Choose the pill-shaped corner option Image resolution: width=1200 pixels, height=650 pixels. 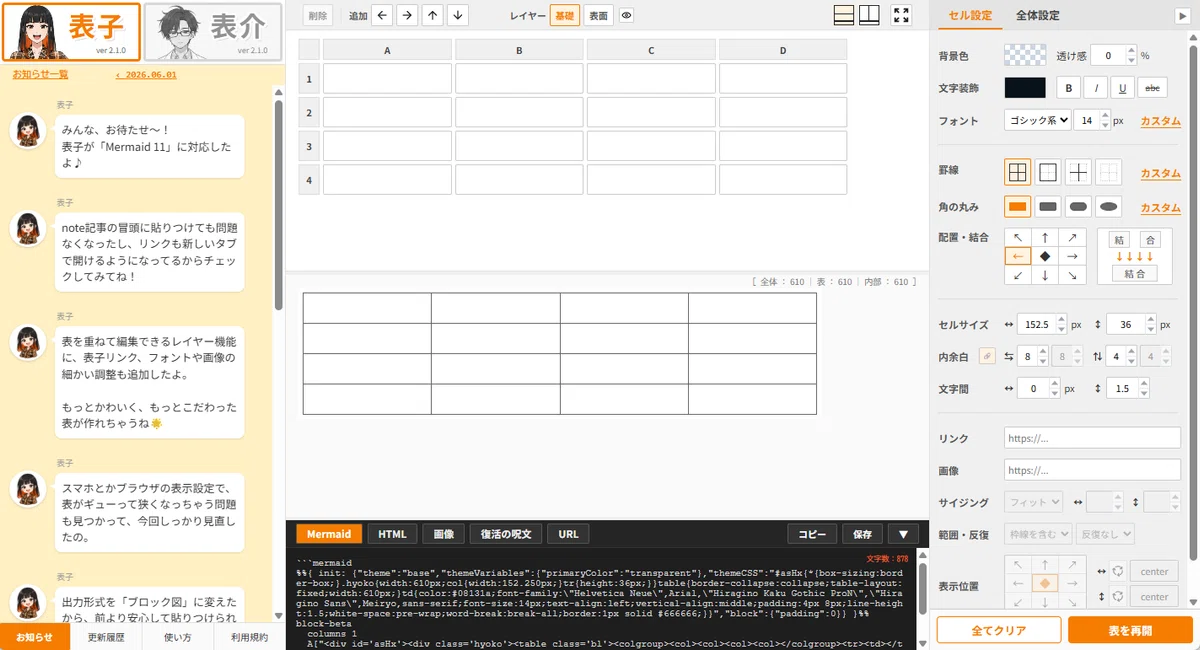tap(1078, 207)
